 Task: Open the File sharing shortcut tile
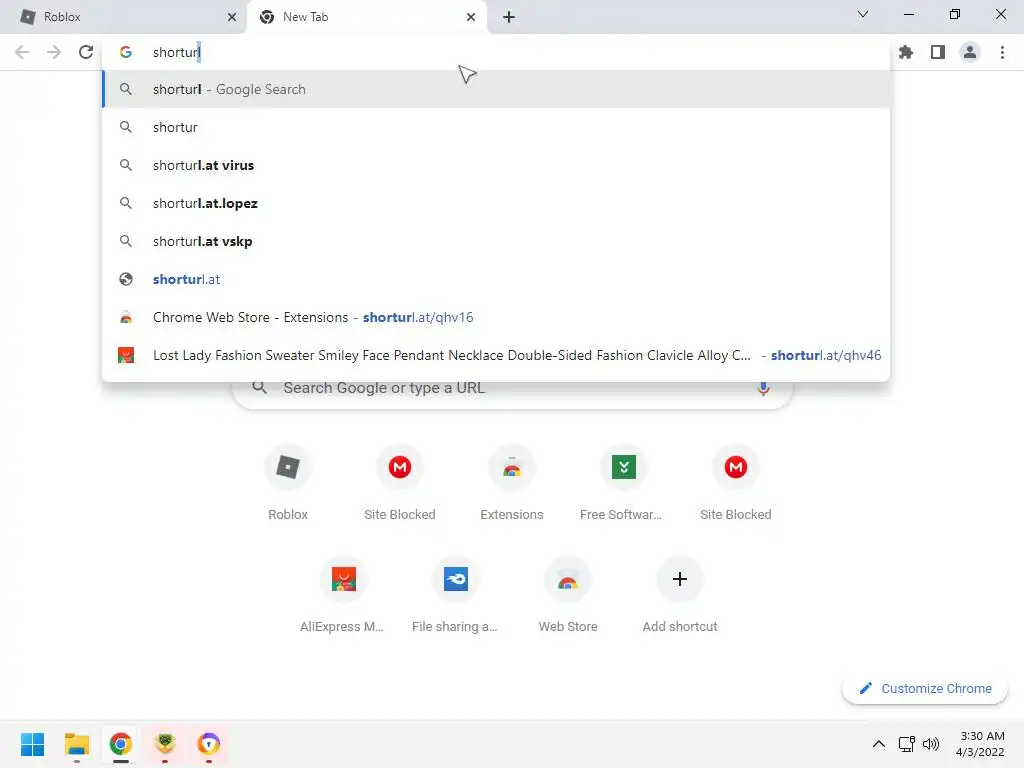pos(456,595)
